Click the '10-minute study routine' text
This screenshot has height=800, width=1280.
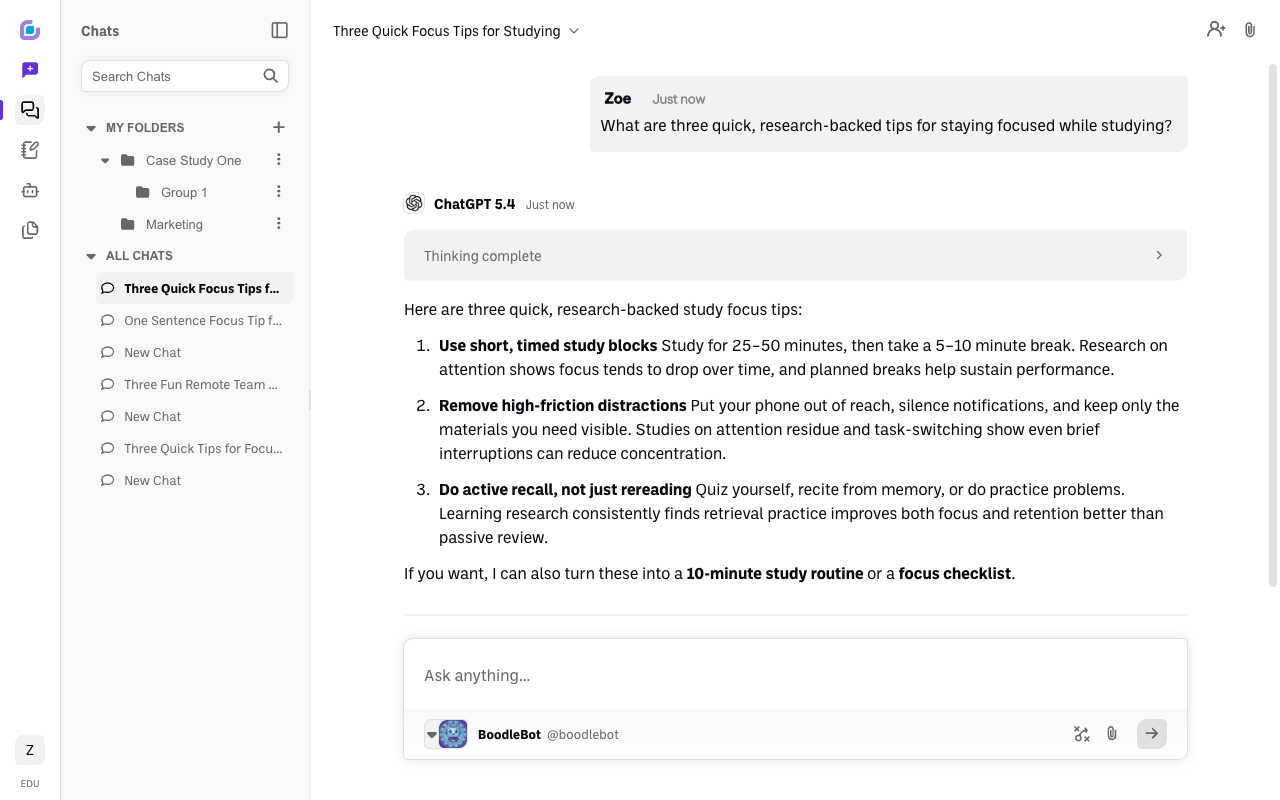pyautogui.click(x=775, y=574)
